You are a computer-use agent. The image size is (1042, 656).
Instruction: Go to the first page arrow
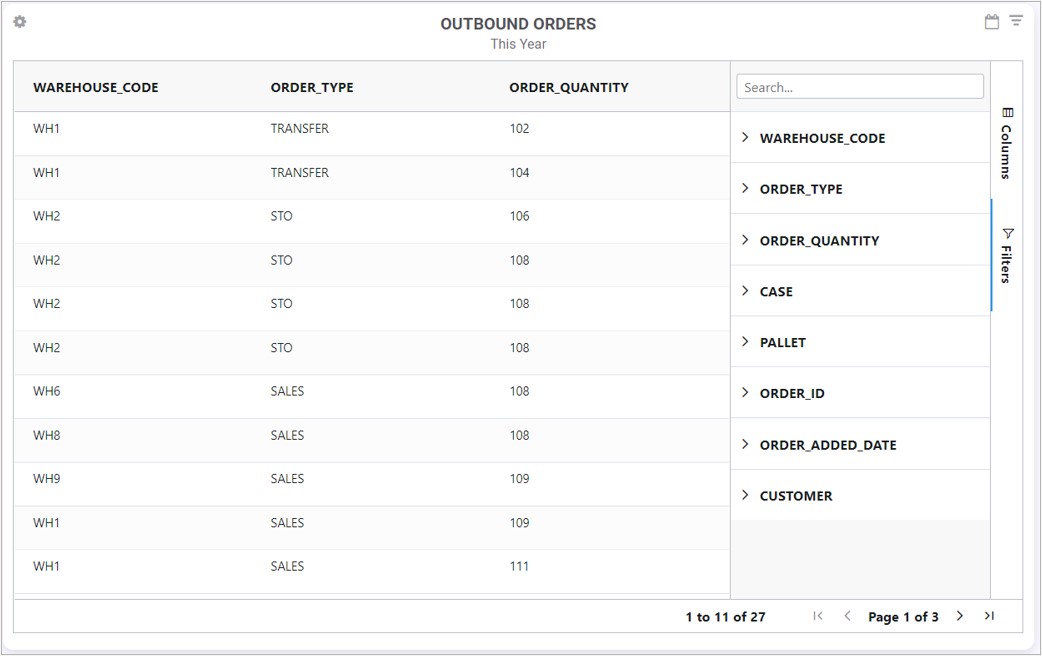pos(818,616)
